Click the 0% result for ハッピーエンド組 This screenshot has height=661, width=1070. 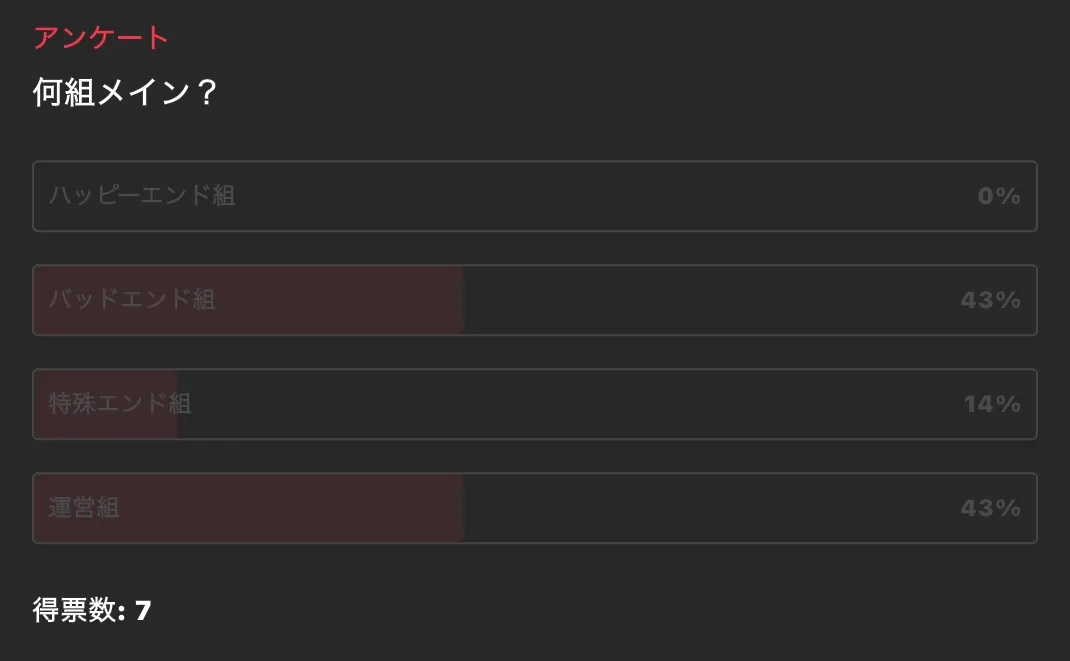(x=998, y=196)
